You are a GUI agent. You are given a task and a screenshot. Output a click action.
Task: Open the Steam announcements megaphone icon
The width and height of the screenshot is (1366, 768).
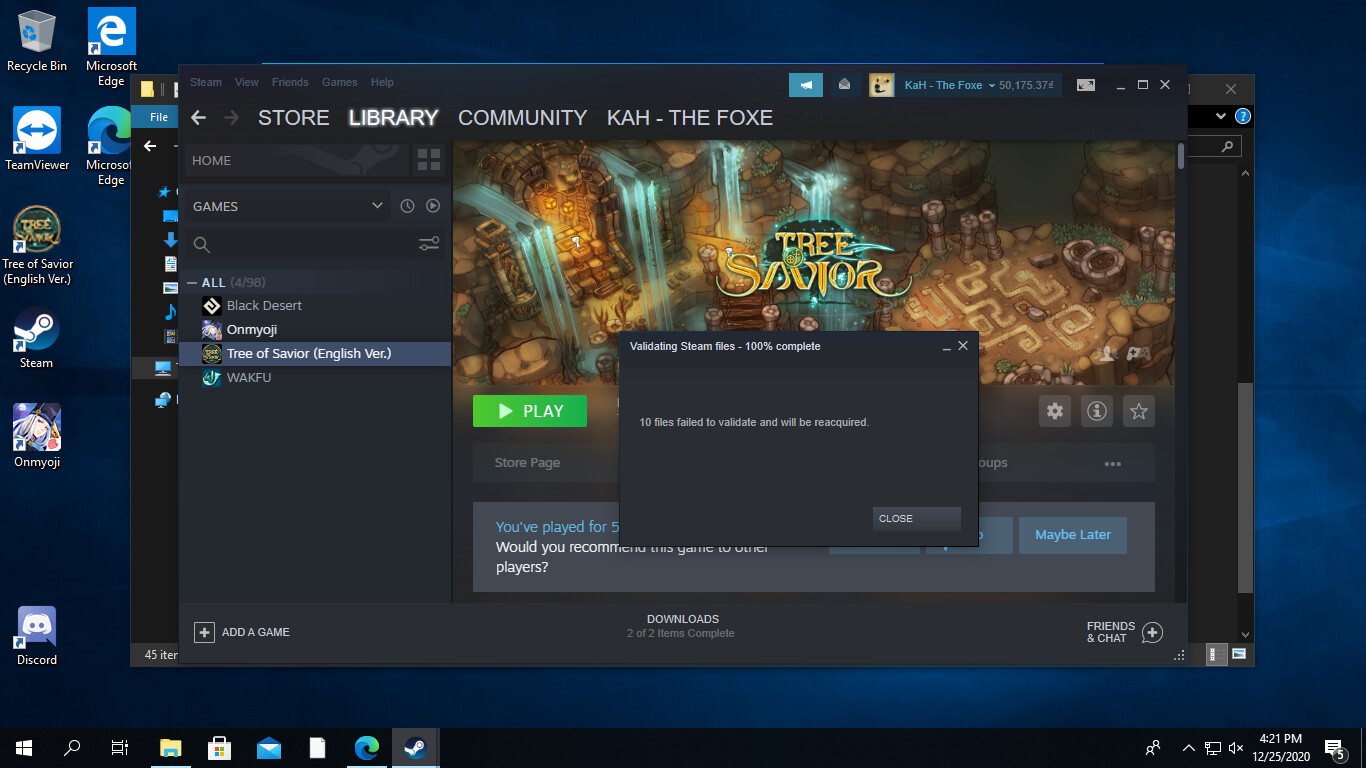(x=805, y=85)
